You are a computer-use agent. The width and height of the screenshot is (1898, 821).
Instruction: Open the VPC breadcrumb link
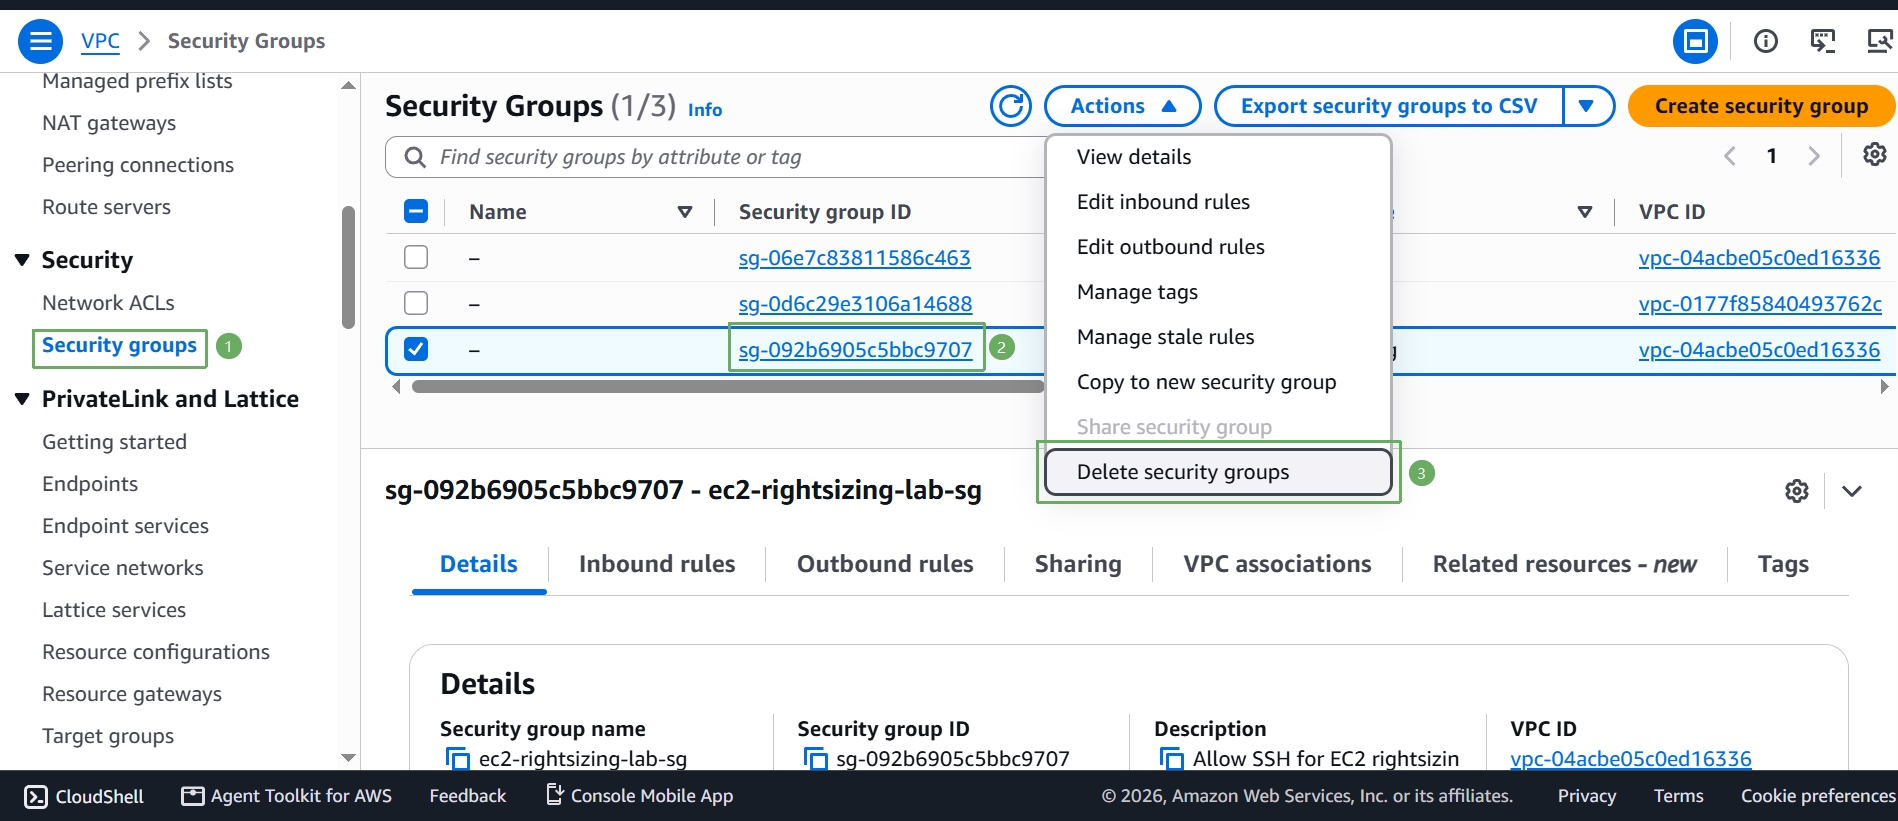(100, 41)
